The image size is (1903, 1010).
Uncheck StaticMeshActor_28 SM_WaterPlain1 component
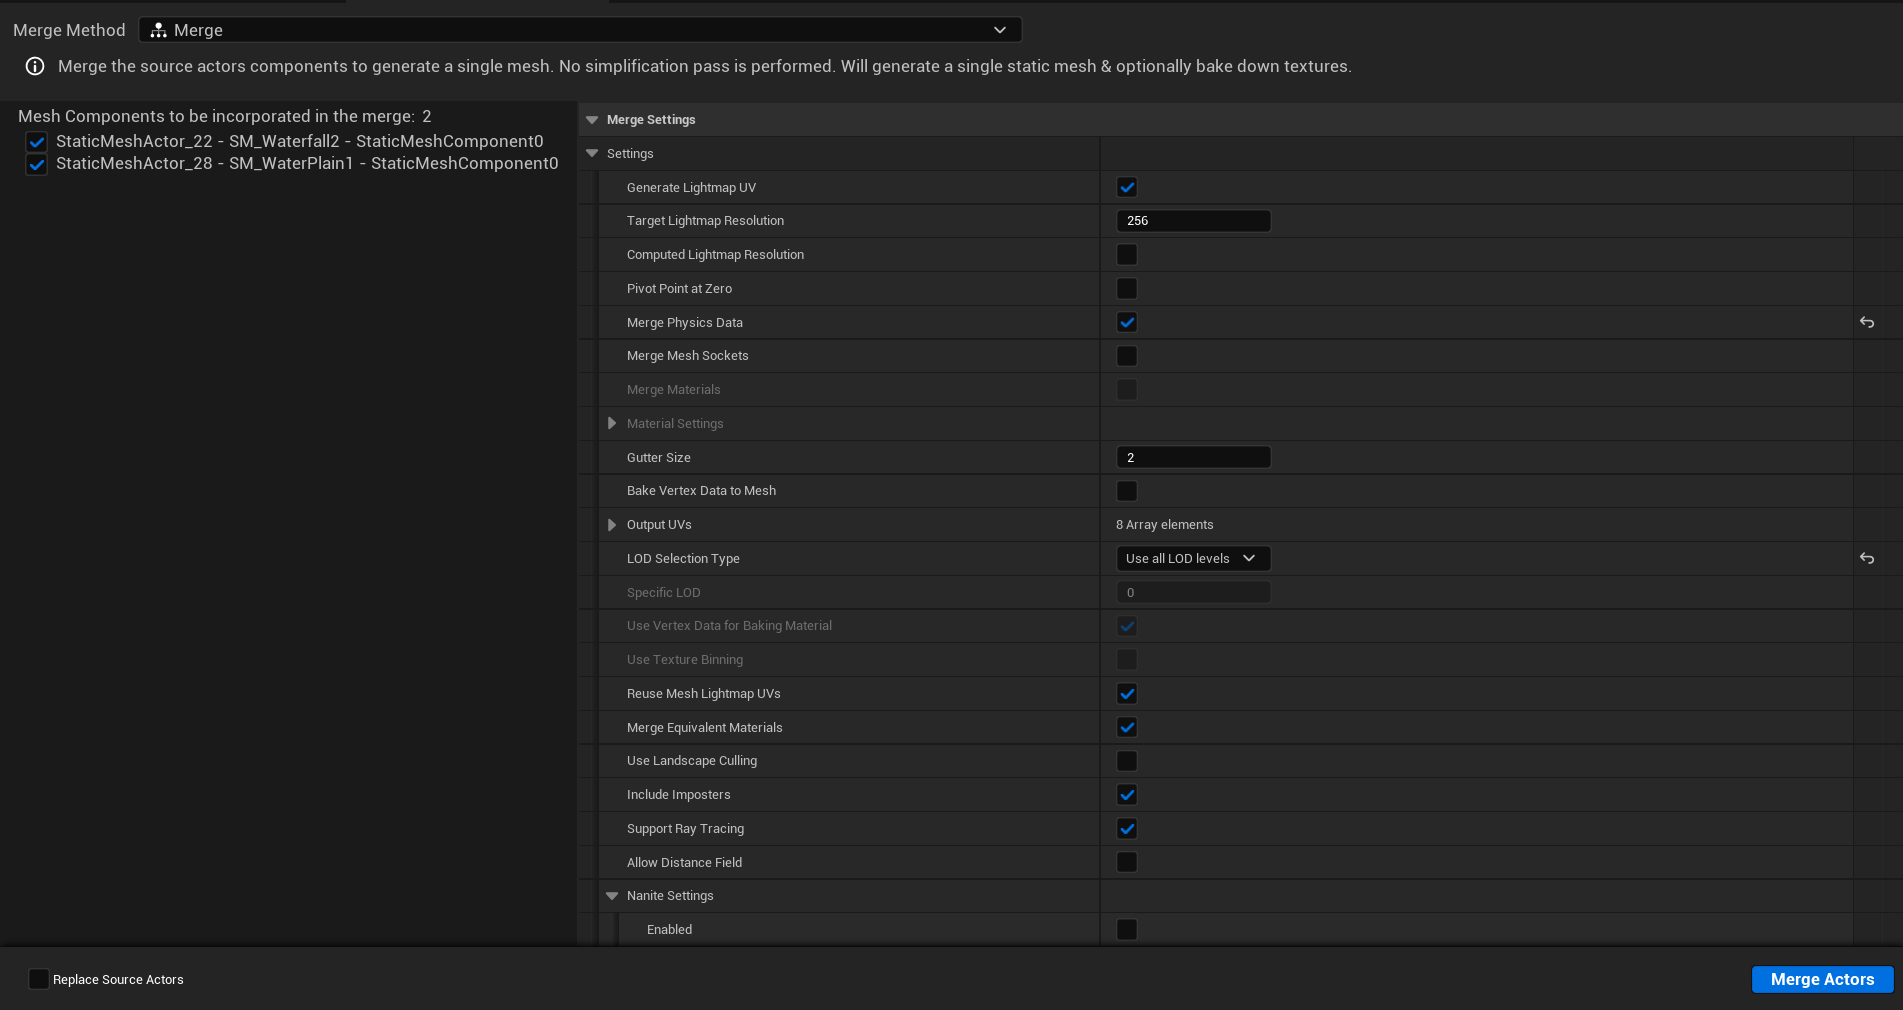[37, 164]
